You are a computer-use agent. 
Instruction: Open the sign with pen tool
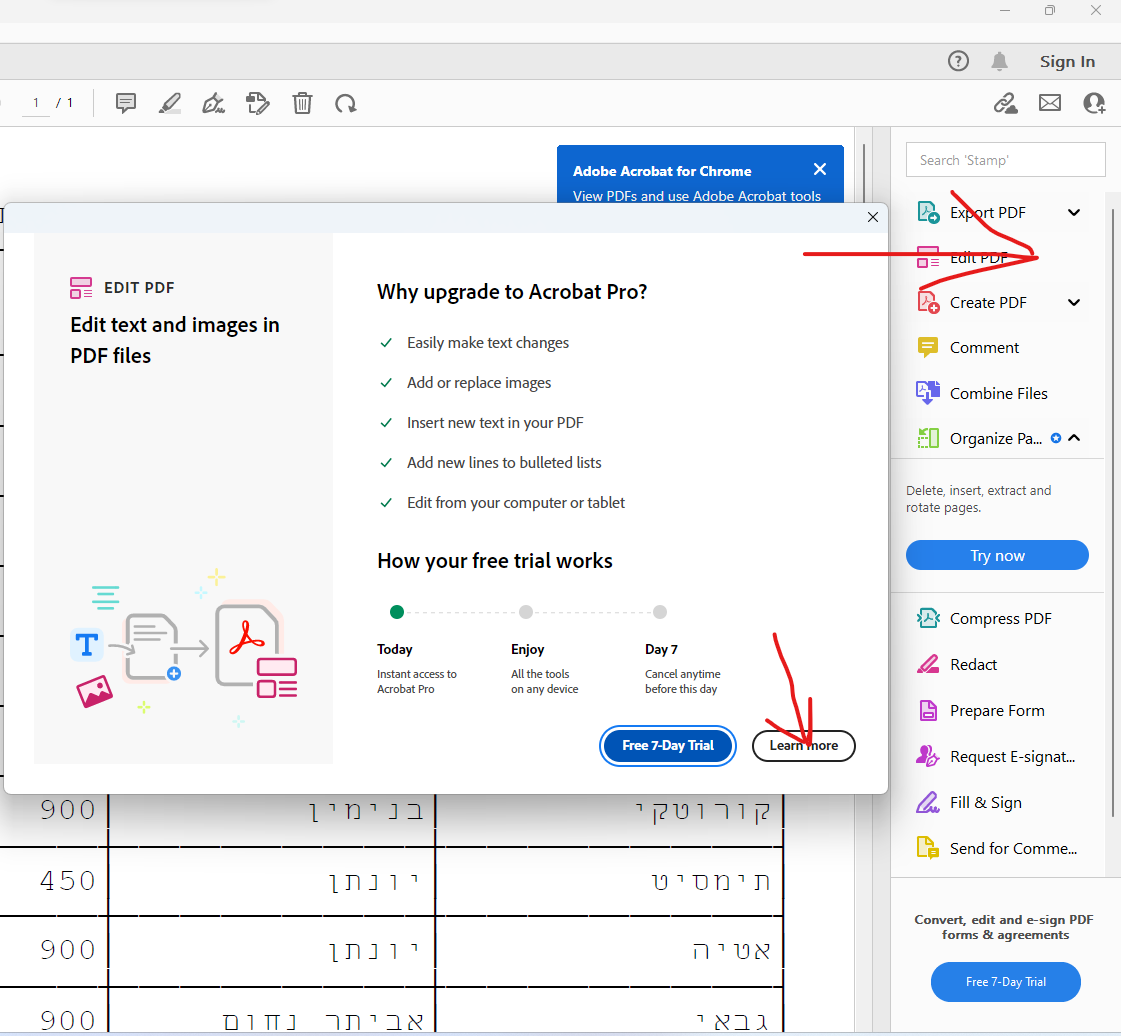213,104
